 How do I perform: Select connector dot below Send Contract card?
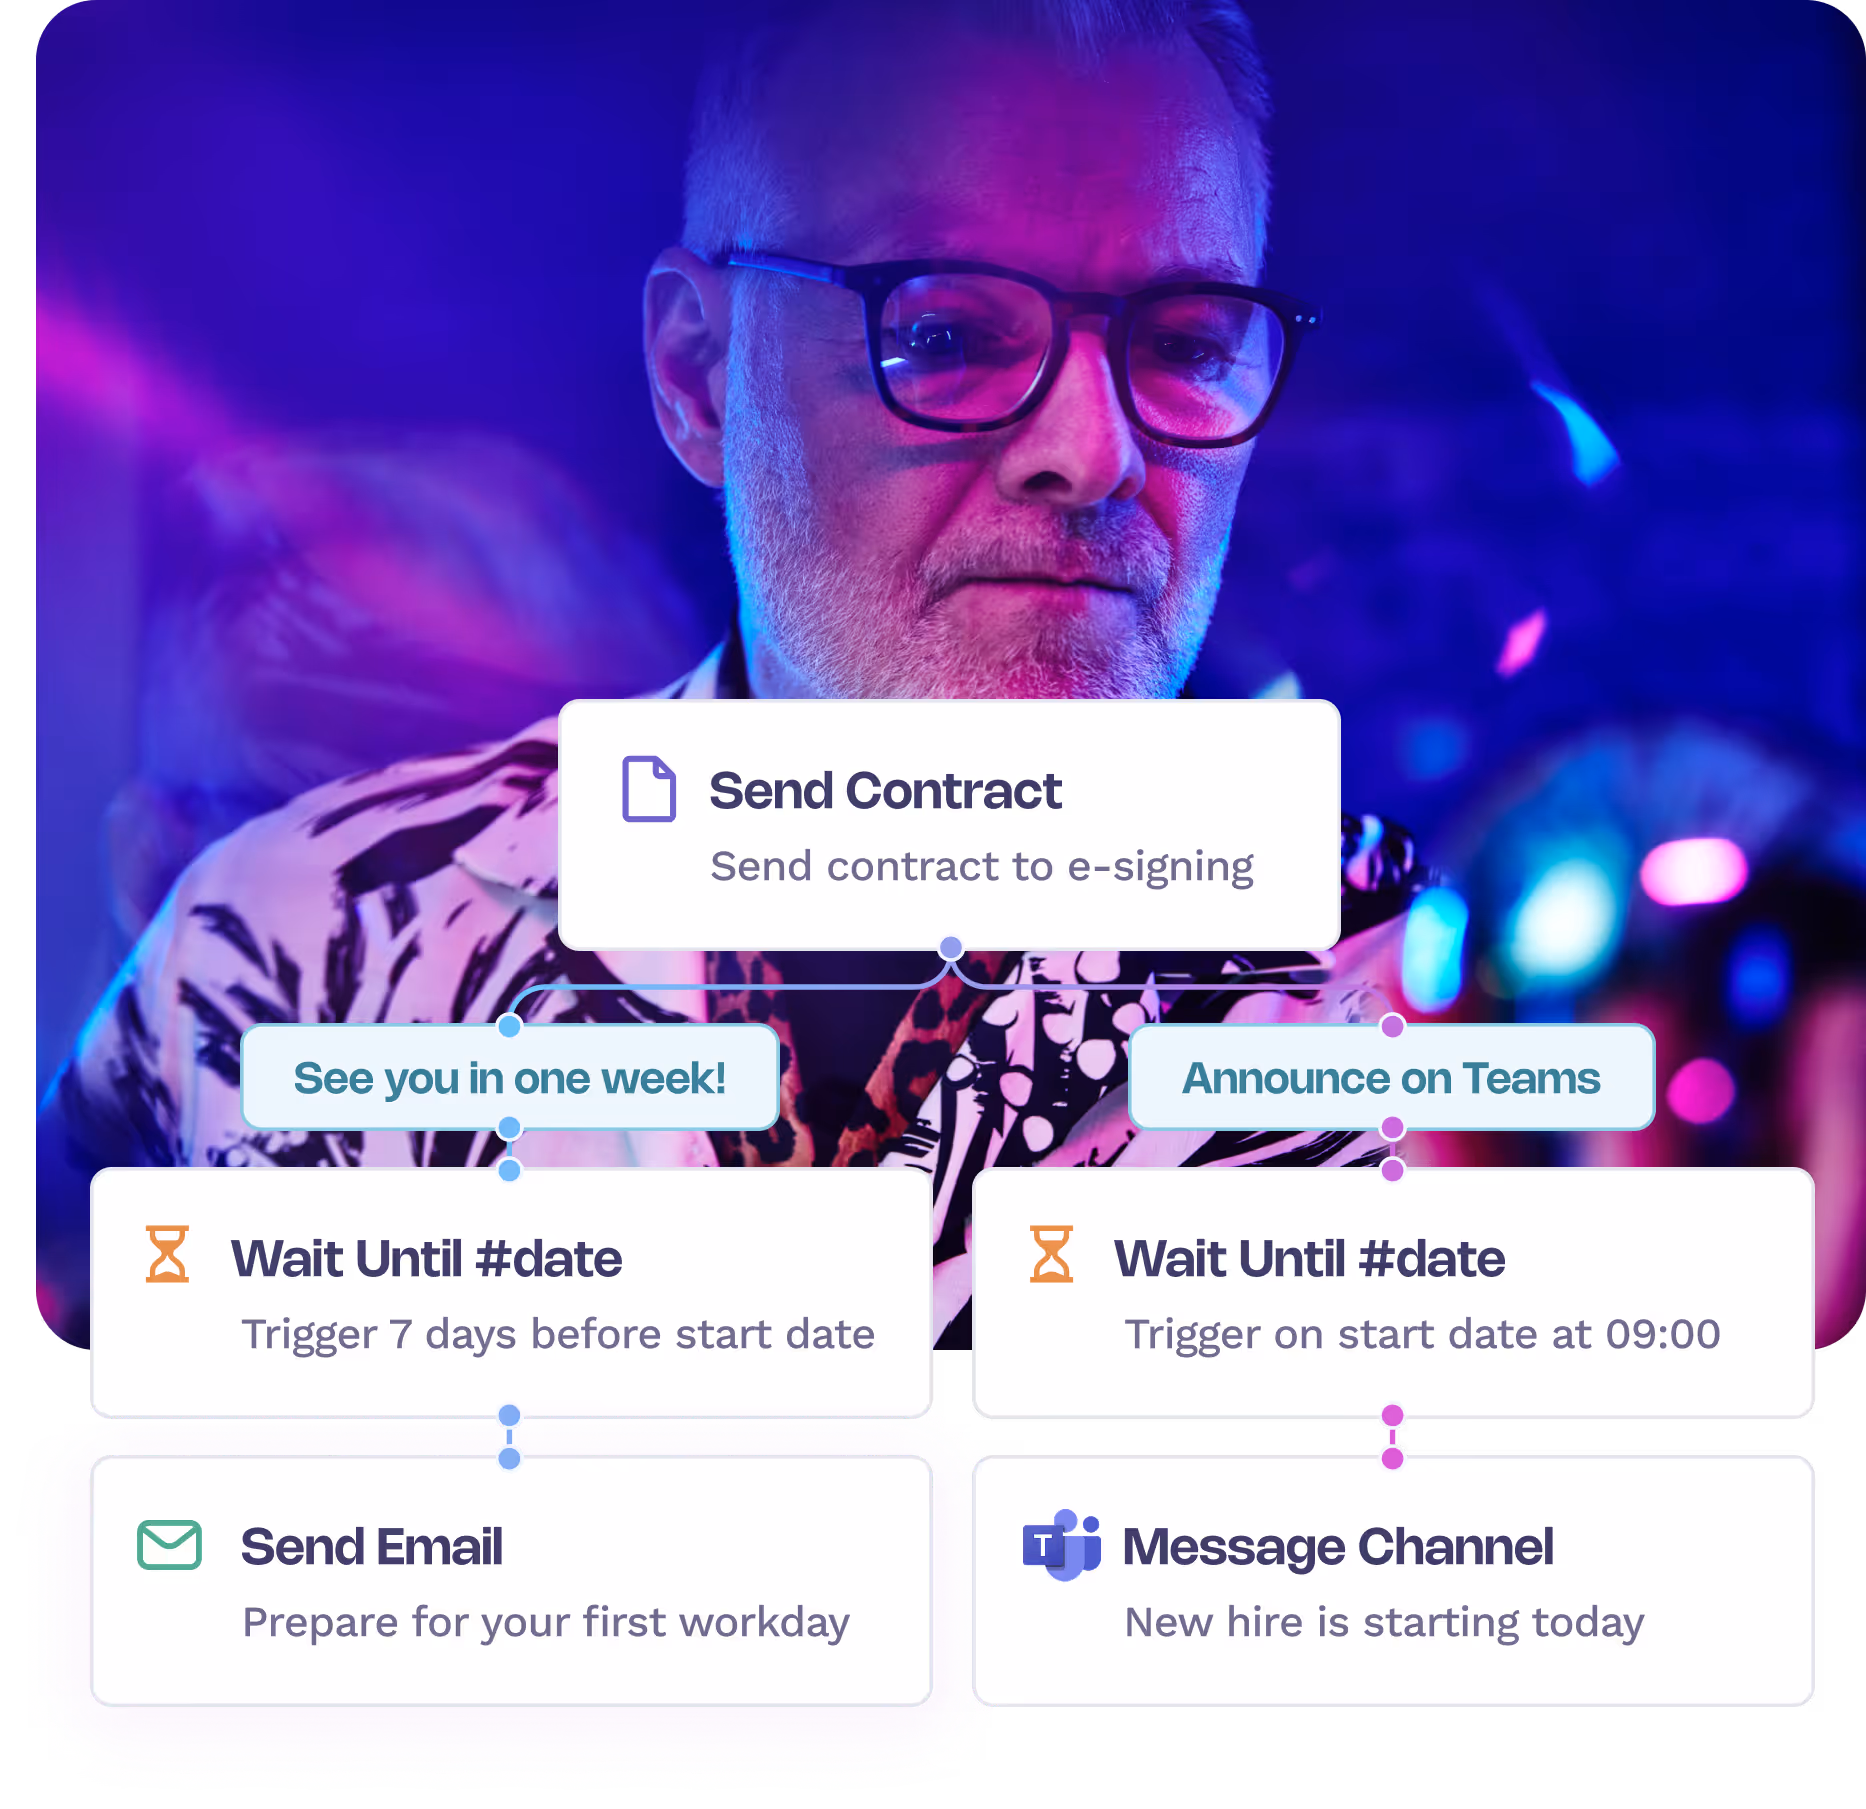pyautogui.click(x=951, y=947)
